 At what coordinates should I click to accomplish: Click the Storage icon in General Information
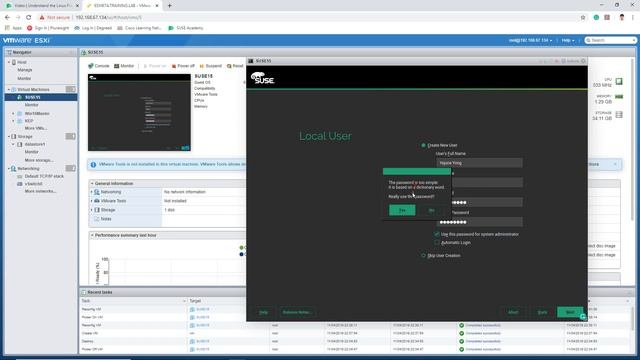tap(97, 210)
